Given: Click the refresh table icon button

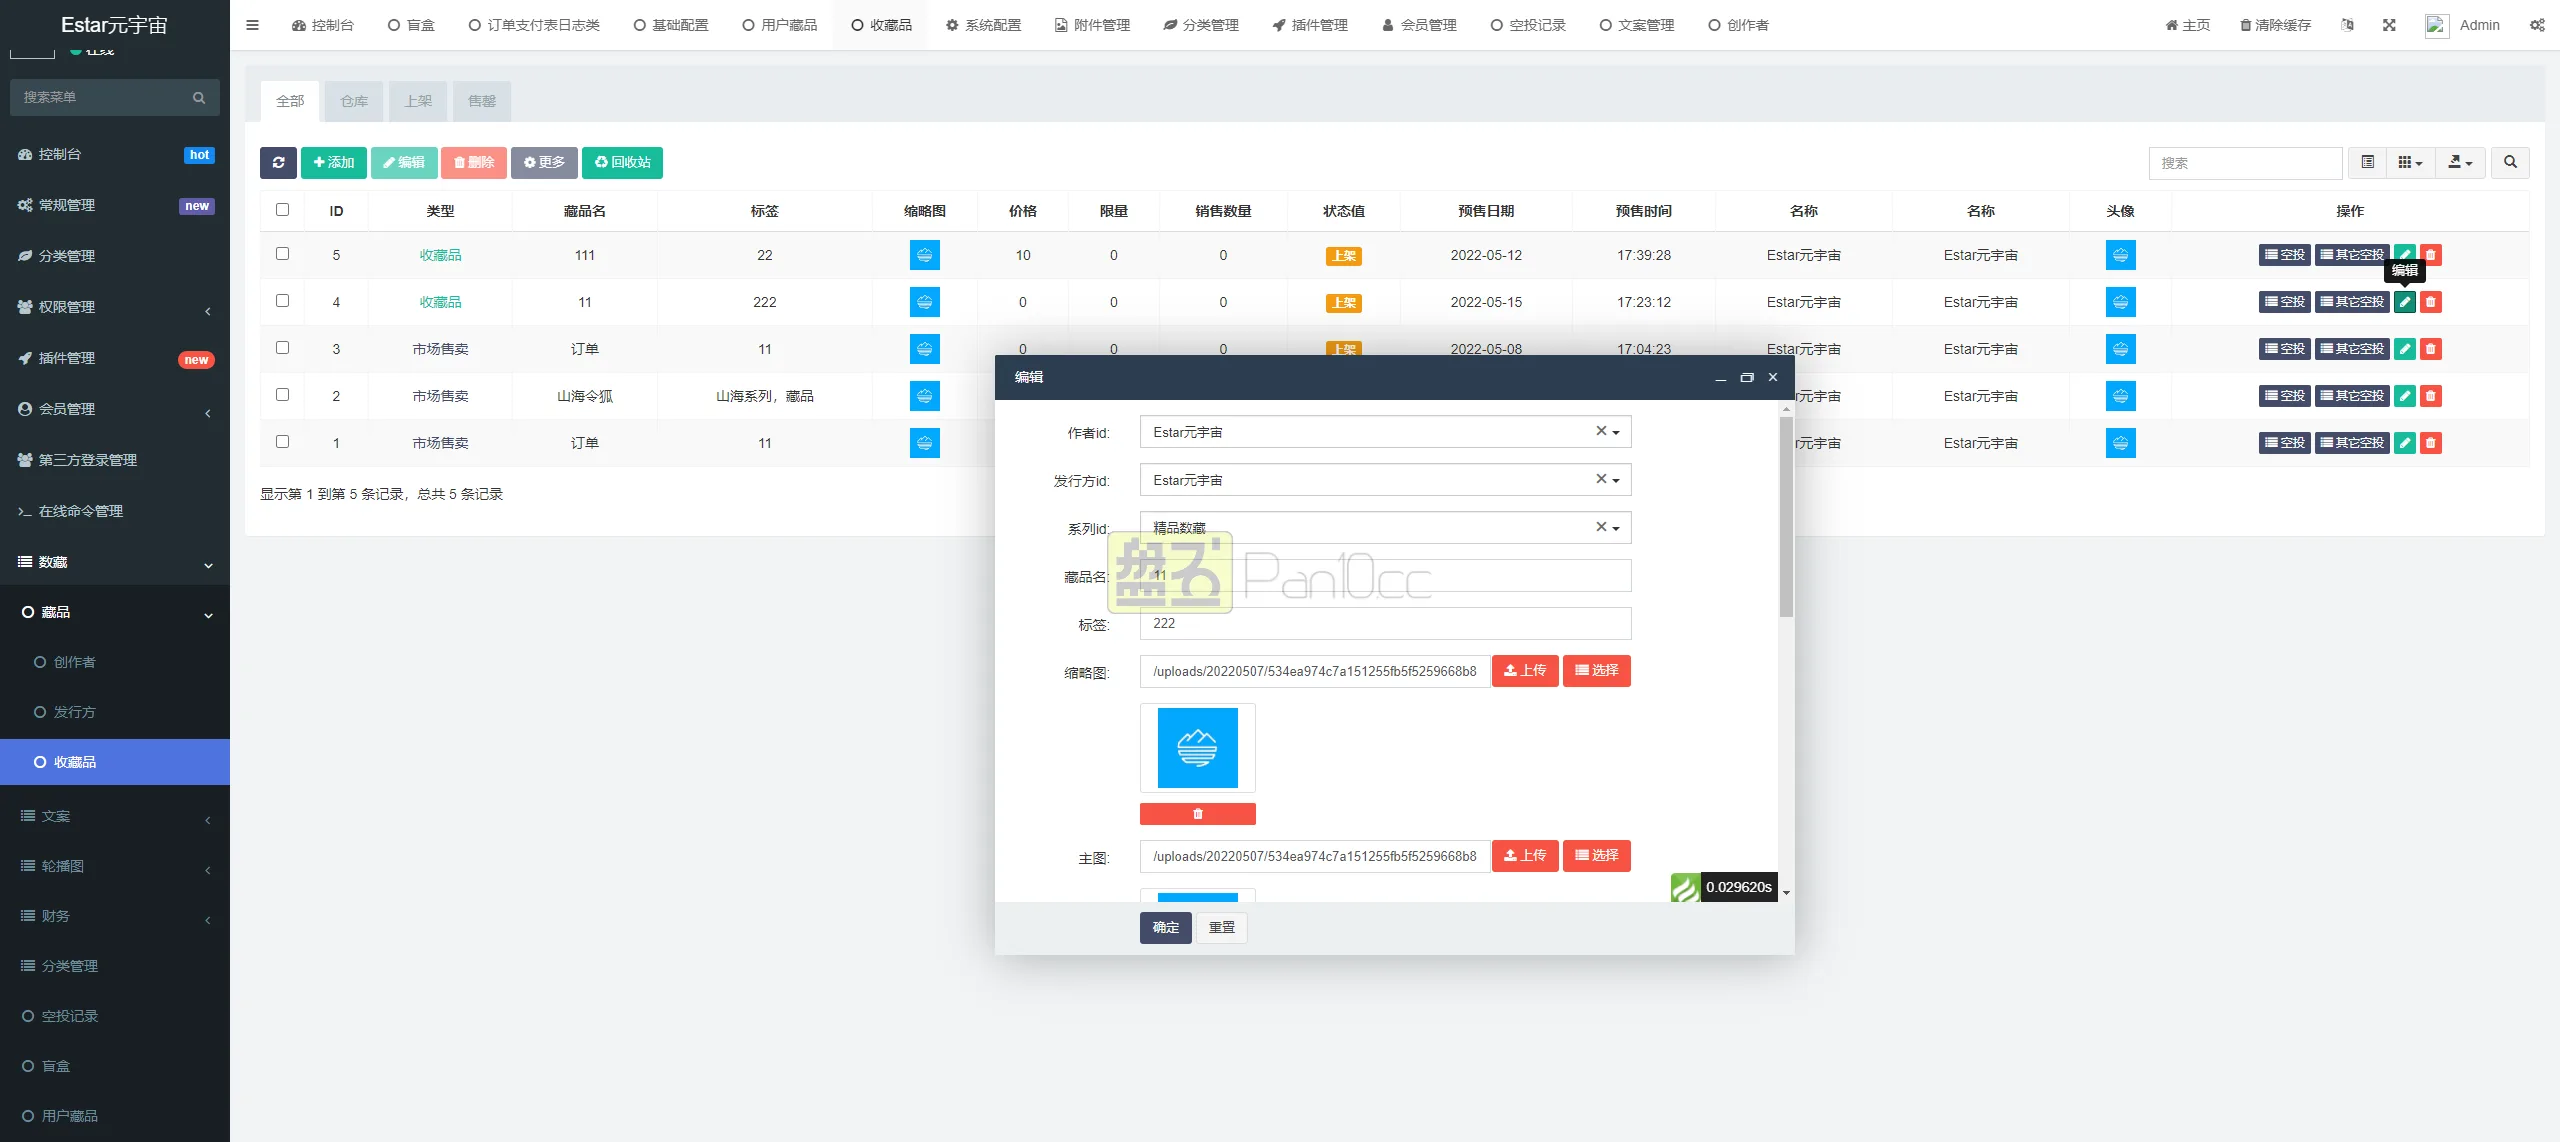Looking at the screenshot, I should click(278, 162).
